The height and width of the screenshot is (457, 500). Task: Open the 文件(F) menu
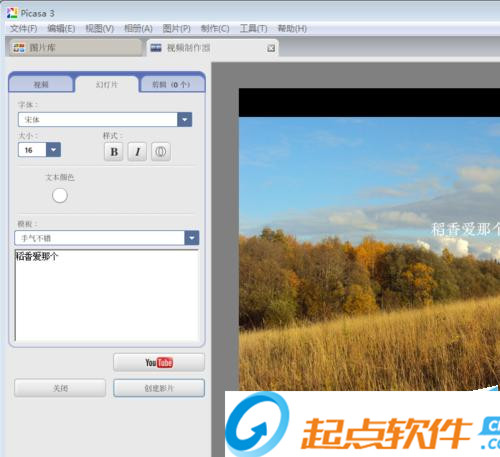(x=23, y=29)
